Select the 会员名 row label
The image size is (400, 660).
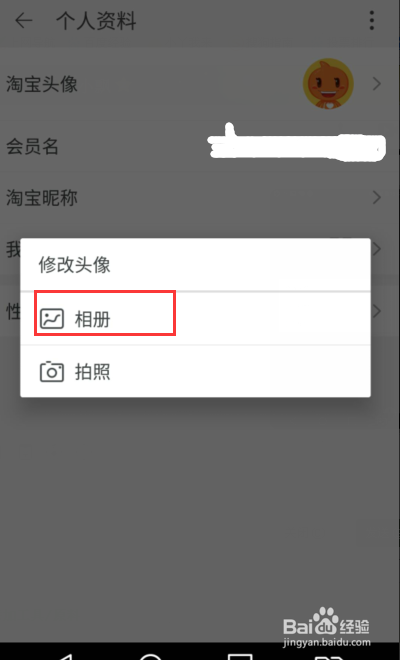(32, 146)
